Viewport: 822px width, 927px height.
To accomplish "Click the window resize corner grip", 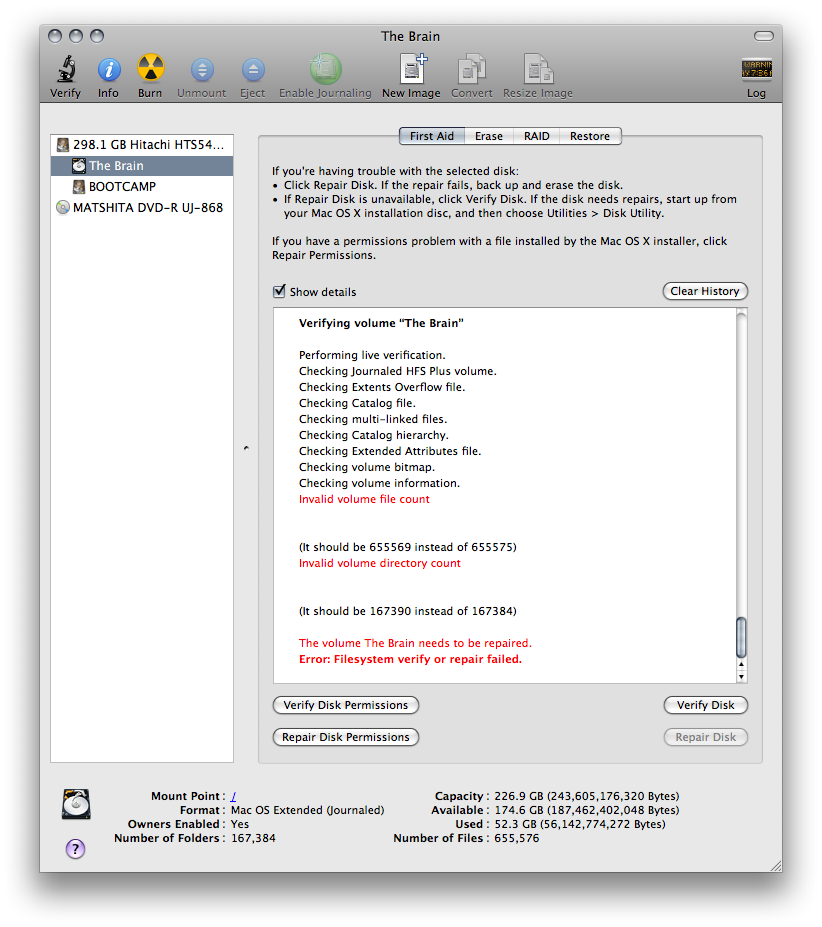I will (775, 866).
